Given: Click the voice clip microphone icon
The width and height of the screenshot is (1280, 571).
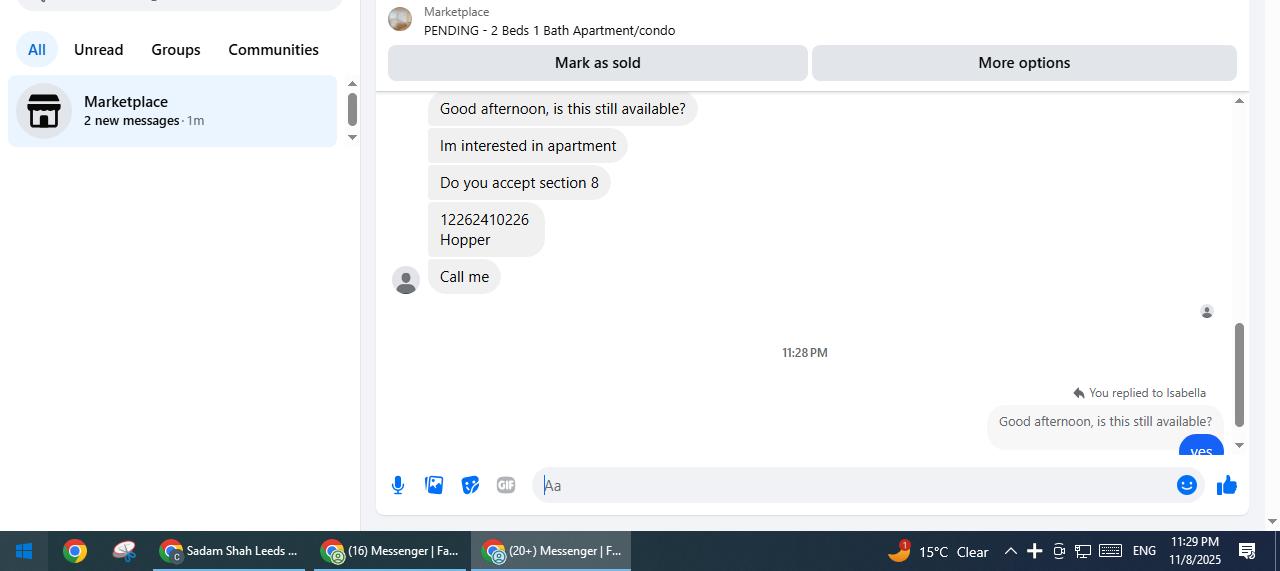Looking at the screenshot, I should coord(398,485).
